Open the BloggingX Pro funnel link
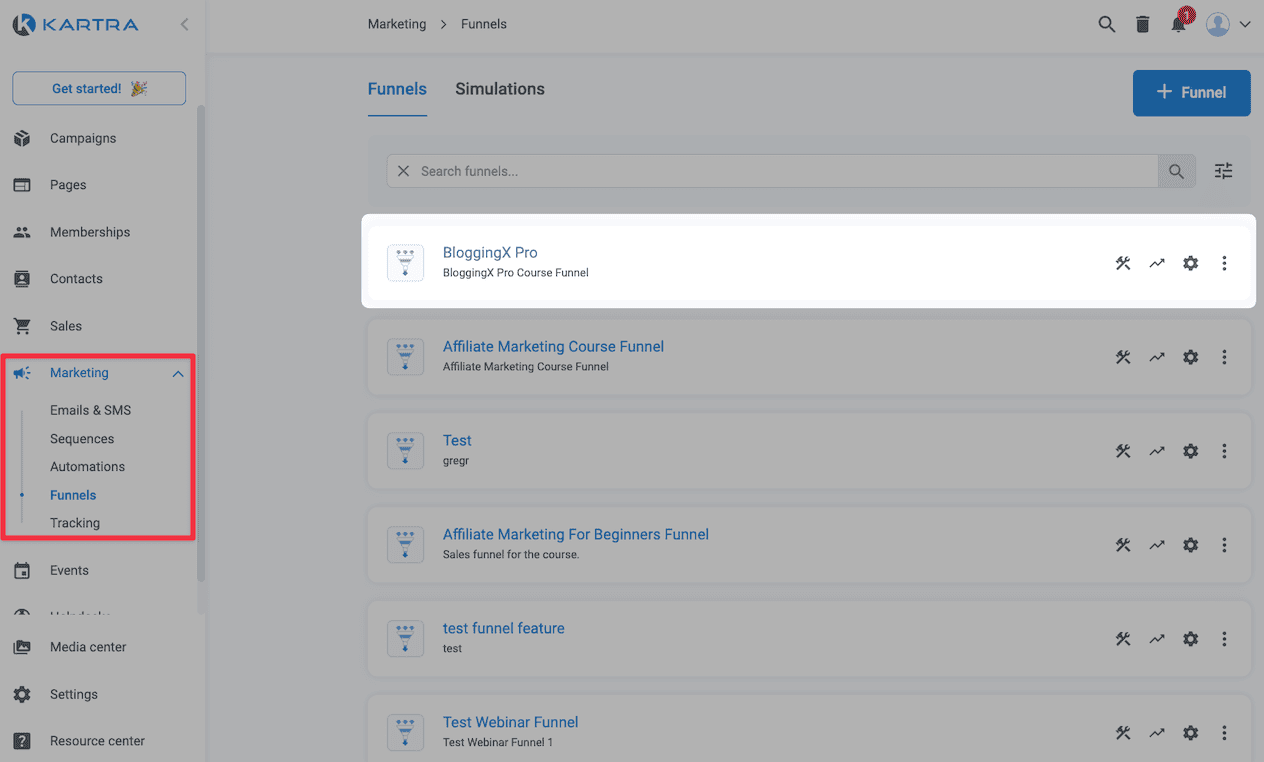Viewport: 1264px width, 762px height. point(490,253)
